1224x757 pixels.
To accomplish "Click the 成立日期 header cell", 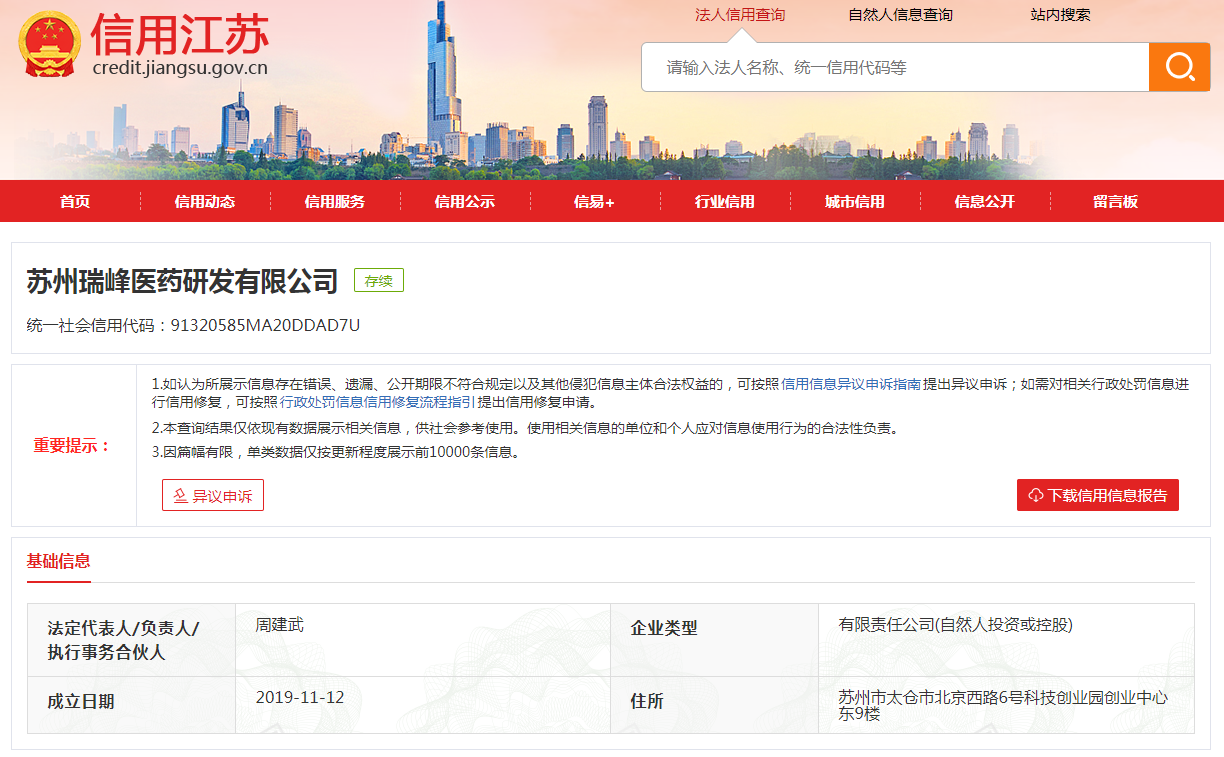I will tap(131, 705).
